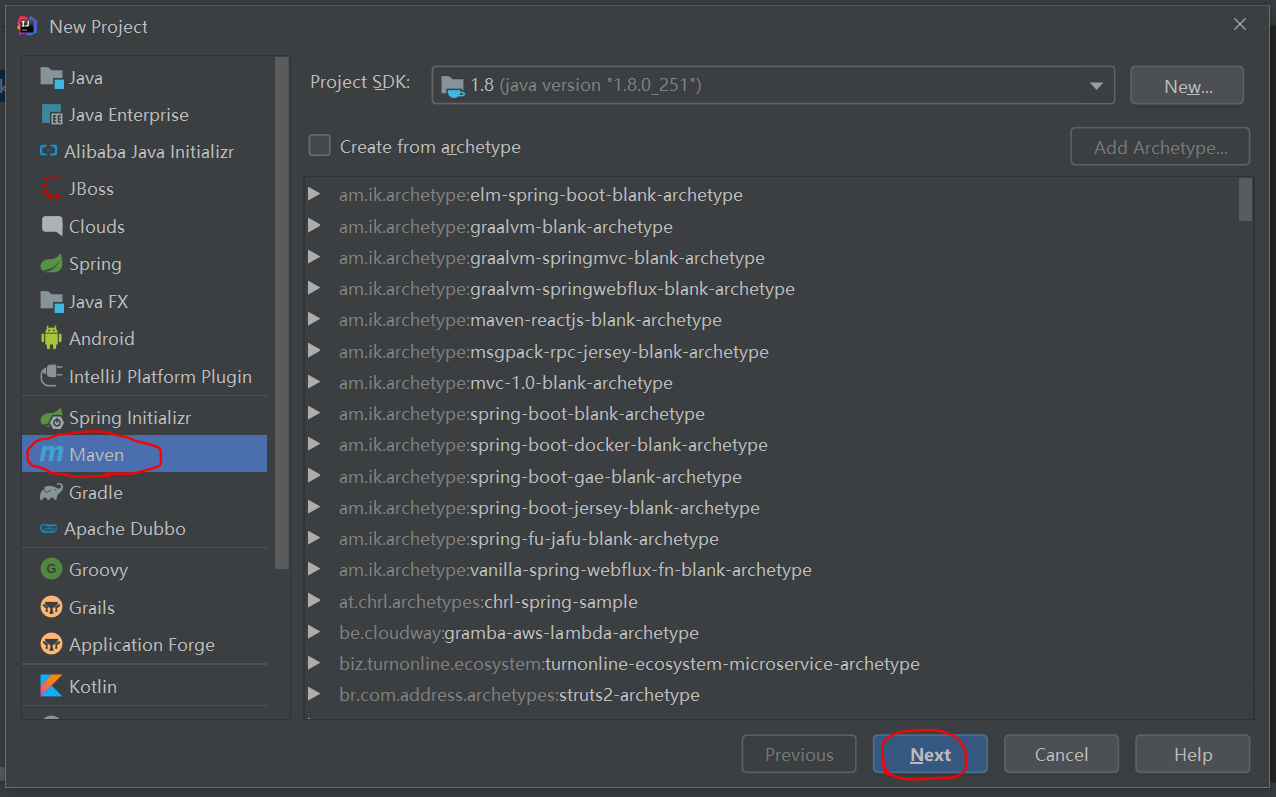Expand maven-reactjs-blank-archetype node
The height and width of the screenshot is (797, 1276).
pyautogui.click(x=314, y=319)
